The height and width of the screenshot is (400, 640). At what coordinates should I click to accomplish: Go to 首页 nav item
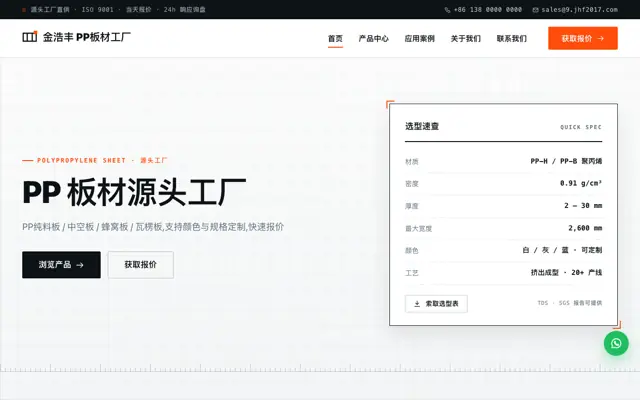[335, 38]
